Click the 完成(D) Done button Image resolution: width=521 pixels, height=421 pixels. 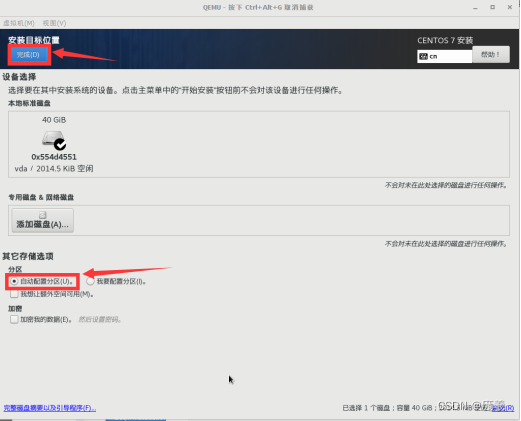pos(28,55)
